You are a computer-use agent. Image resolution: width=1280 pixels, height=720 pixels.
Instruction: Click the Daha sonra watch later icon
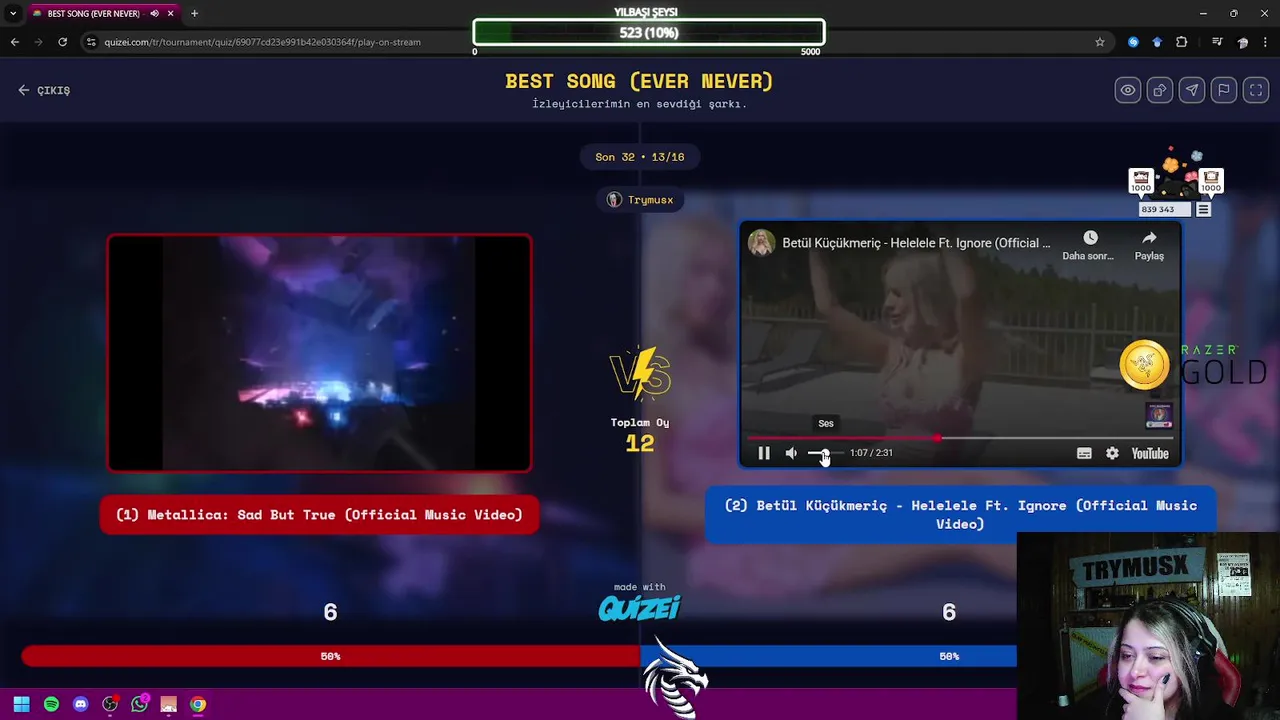1090,238
